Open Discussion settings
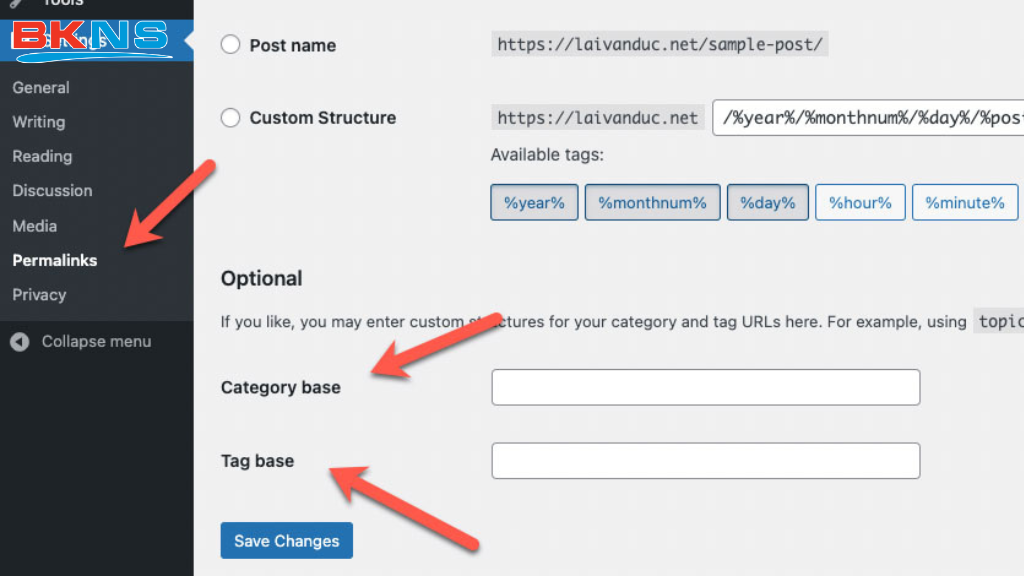 (52, 191)
